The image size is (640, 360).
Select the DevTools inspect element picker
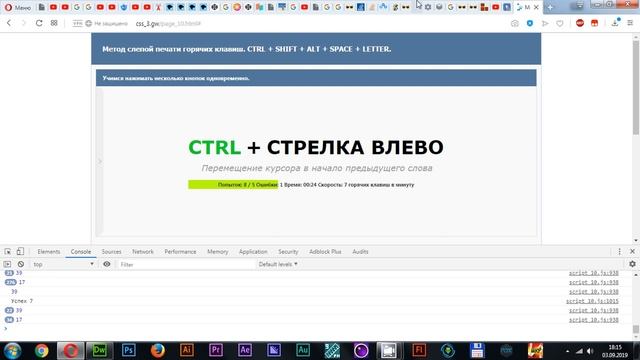[x=8, y=251]
